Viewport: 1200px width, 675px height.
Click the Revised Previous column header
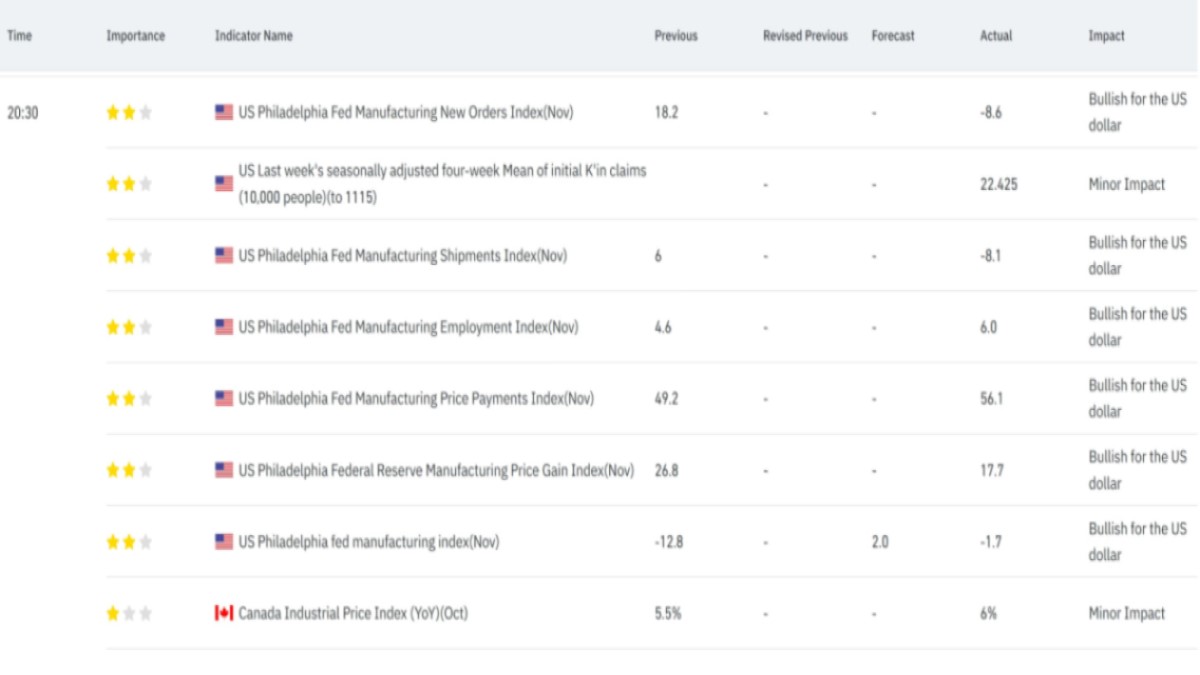tap(805, 36)
